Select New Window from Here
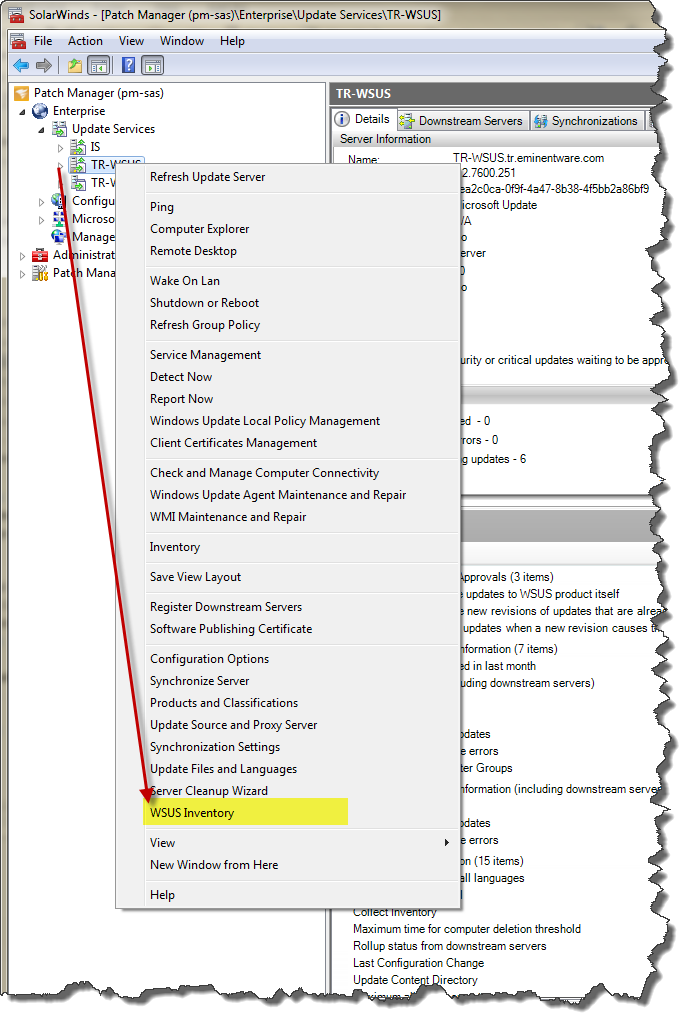The height and width of the screenshot is (1025, 693). [214, 865]
